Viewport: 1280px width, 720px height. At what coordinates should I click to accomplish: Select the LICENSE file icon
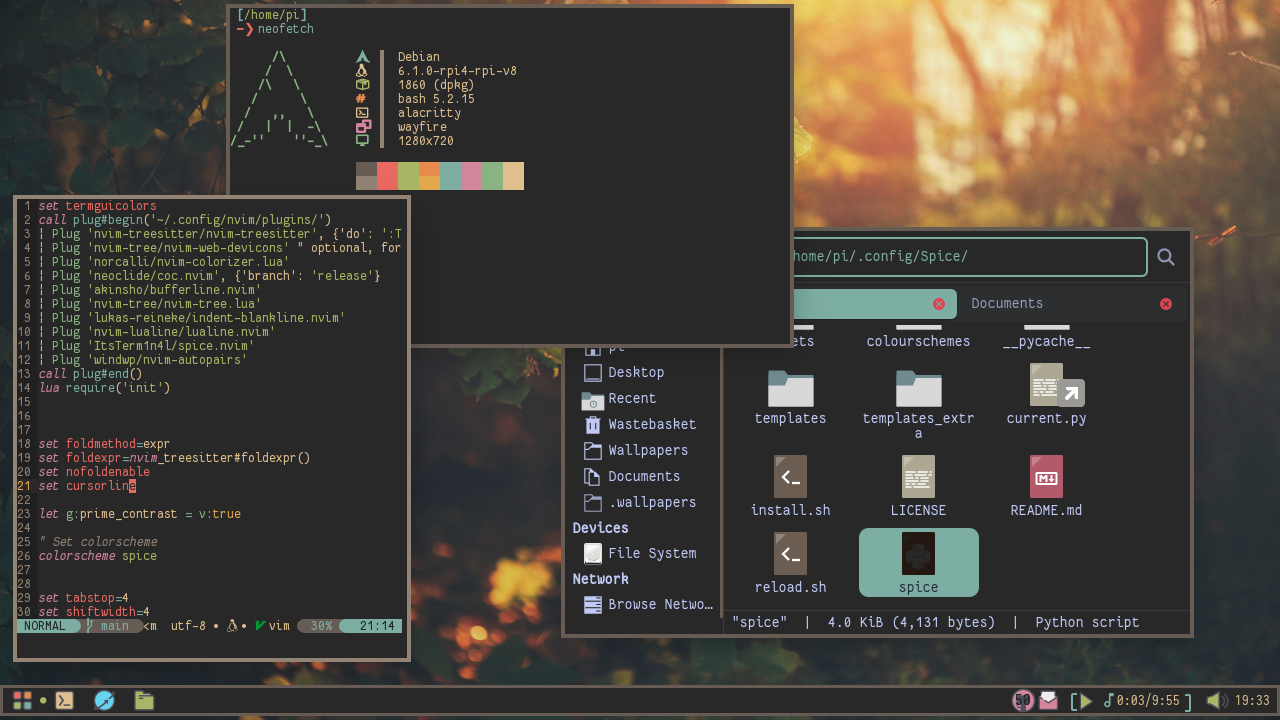click(x=918, y=477)
